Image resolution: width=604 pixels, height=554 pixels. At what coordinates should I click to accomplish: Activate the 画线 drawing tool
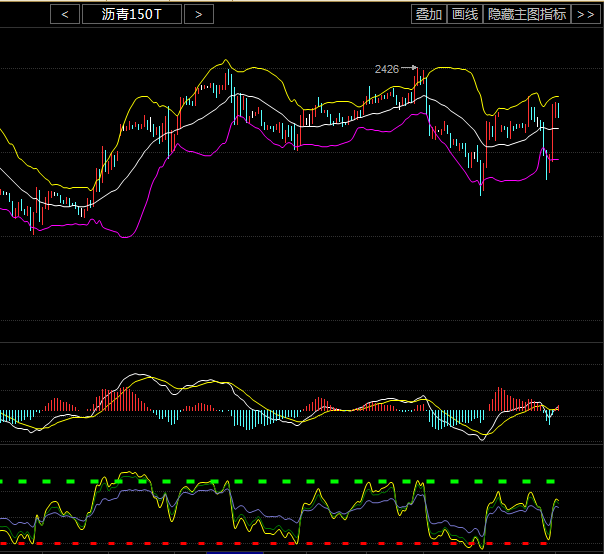(464, 14)
